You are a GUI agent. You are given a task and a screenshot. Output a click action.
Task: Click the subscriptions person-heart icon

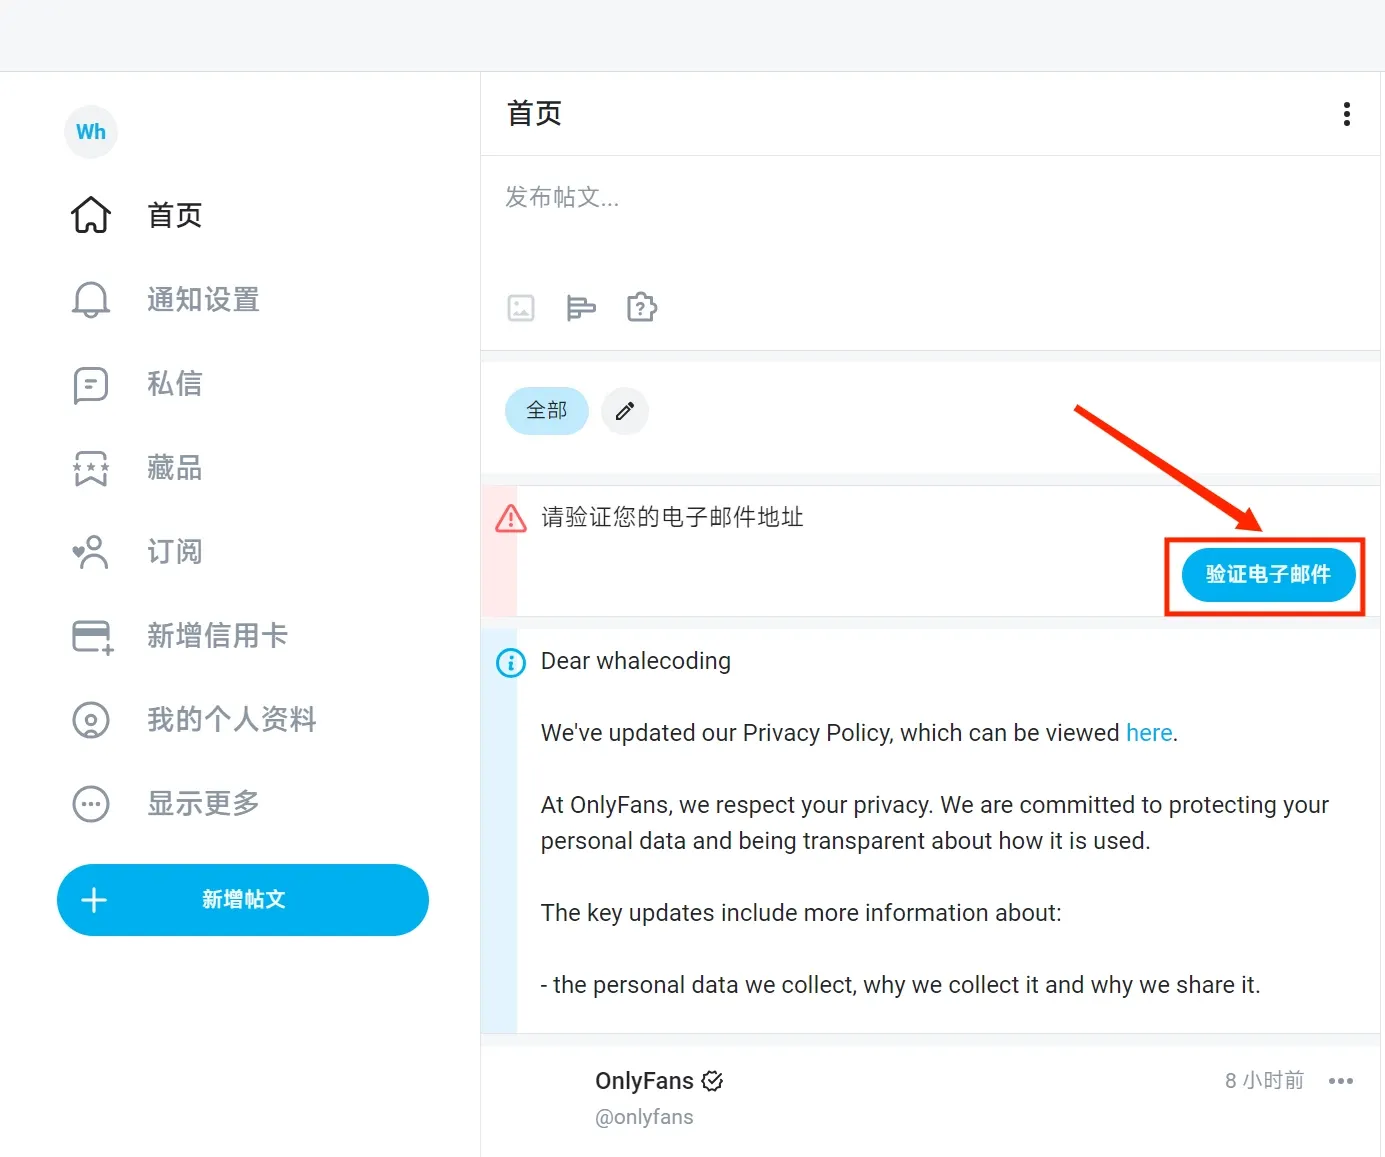point(91,552)
